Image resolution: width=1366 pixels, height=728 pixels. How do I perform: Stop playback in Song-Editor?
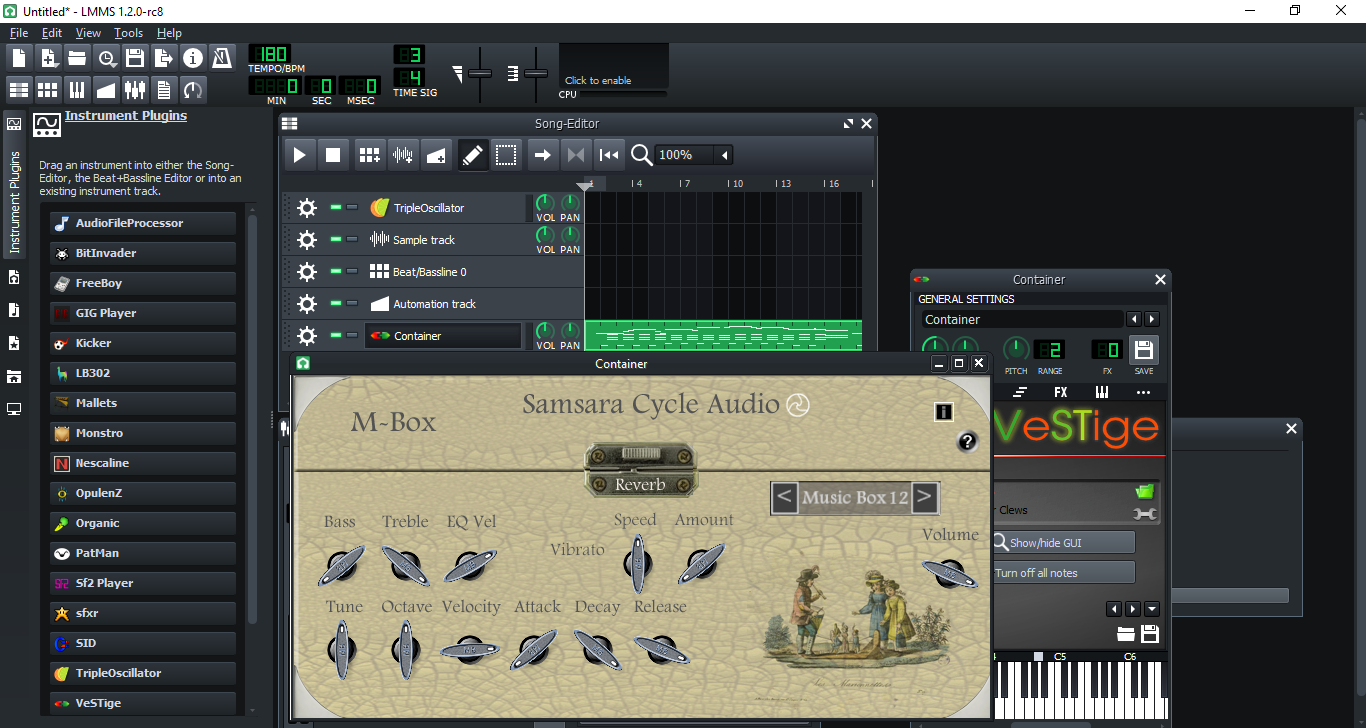[333, 155]
